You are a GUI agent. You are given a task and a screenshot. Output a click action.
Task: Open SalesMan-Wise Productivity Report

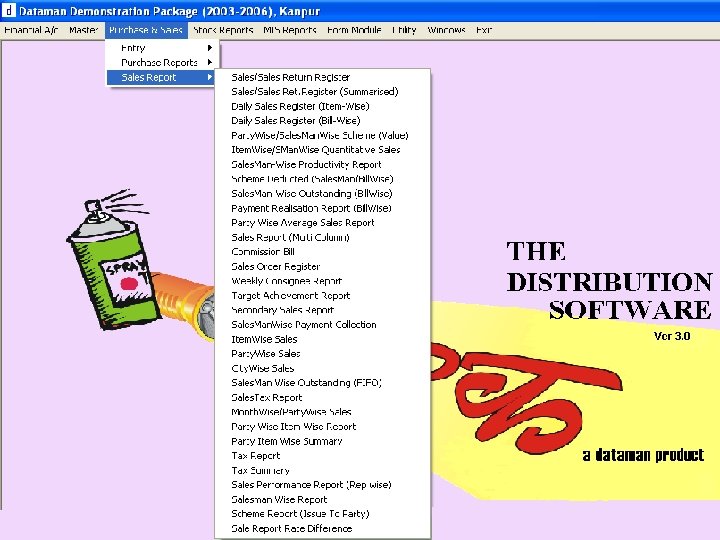(x=322, y=164)
